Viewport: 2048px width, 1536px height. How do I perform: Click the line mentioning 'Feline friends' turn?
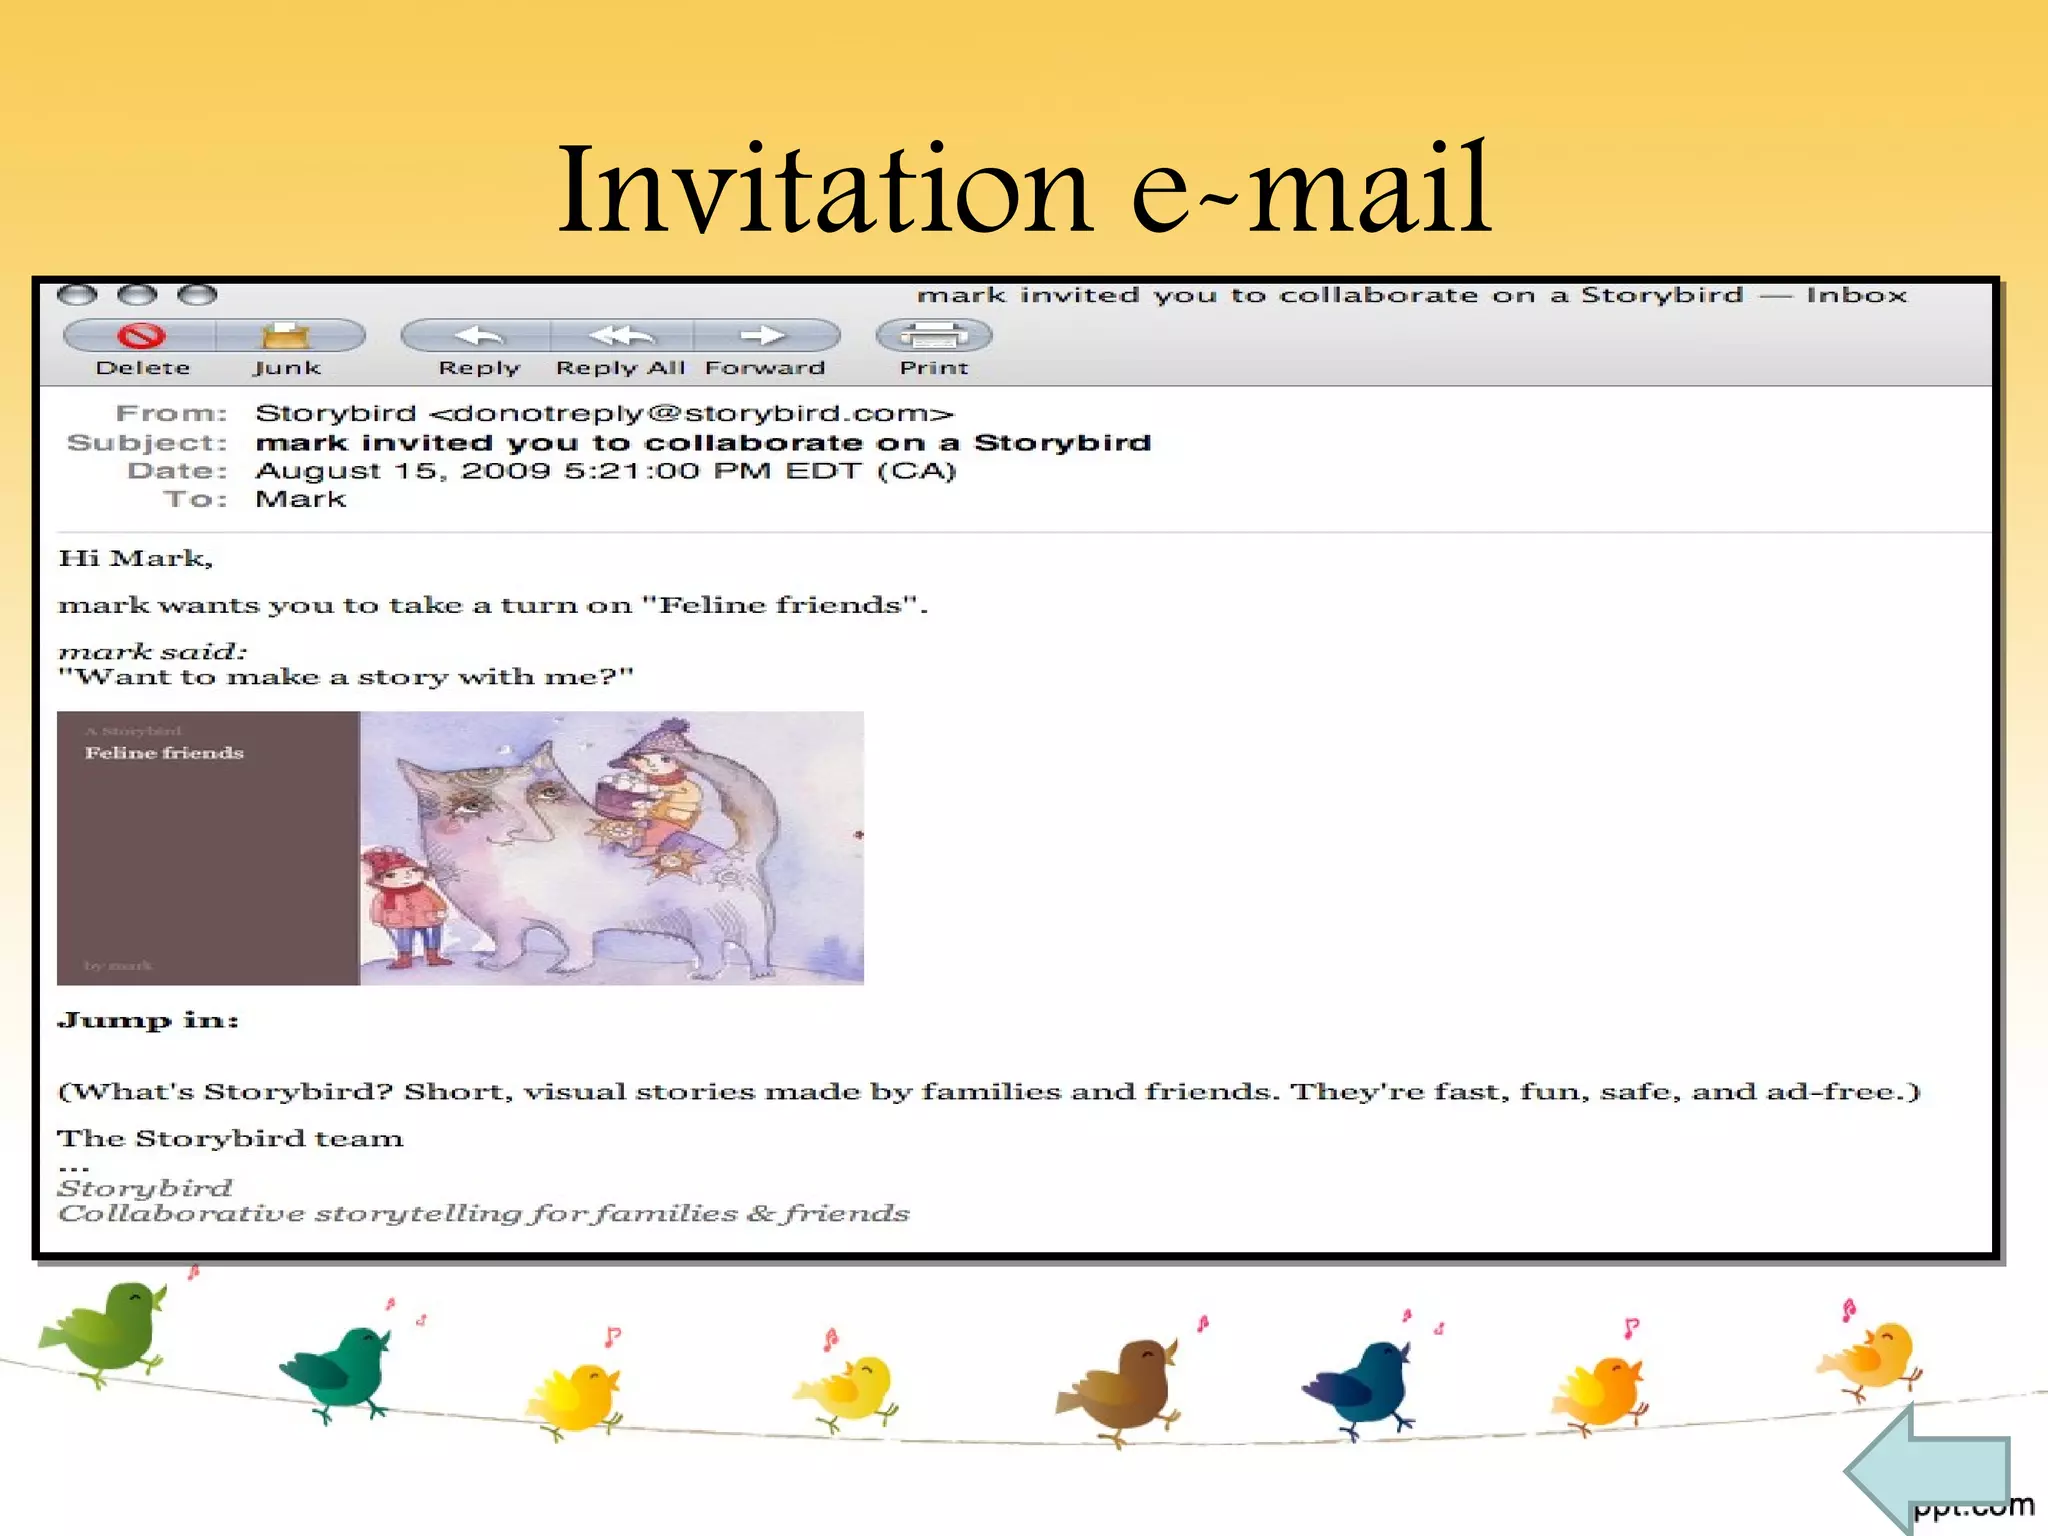[x=493, y=605]
